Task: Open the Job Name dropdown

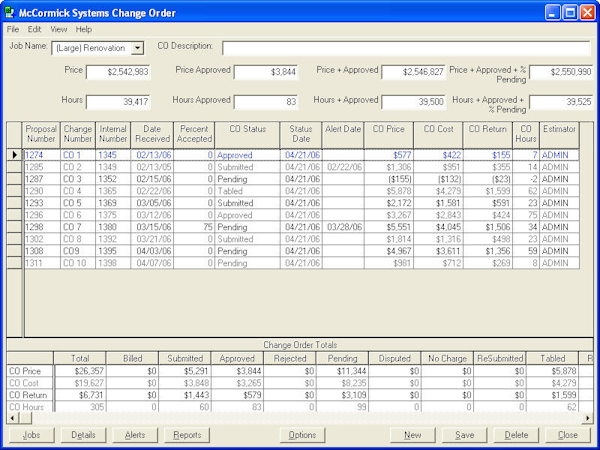Action: pyautogui.click(x=137, y=48)
